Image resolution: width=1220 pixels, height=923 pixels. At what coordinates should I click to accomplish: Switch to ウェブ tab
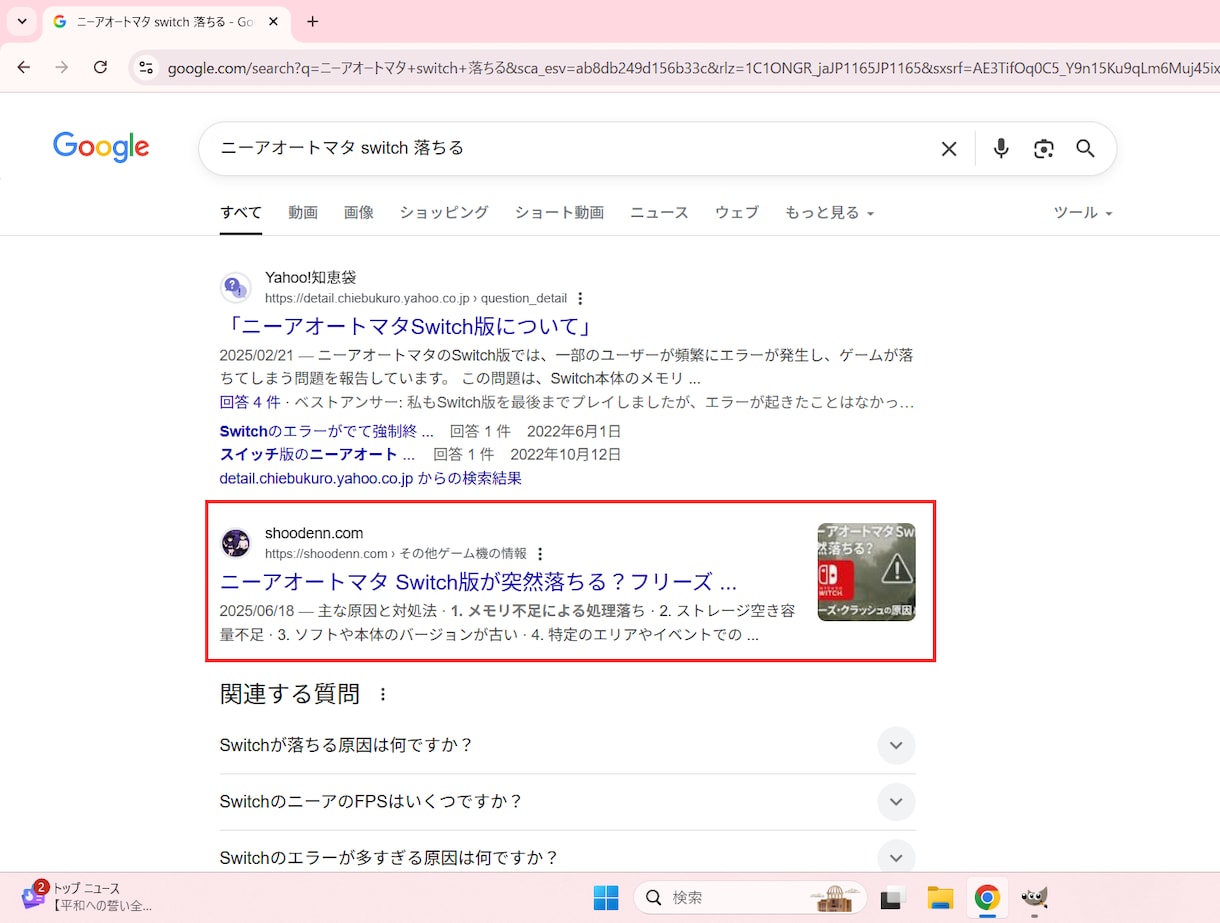pos(737,212)
